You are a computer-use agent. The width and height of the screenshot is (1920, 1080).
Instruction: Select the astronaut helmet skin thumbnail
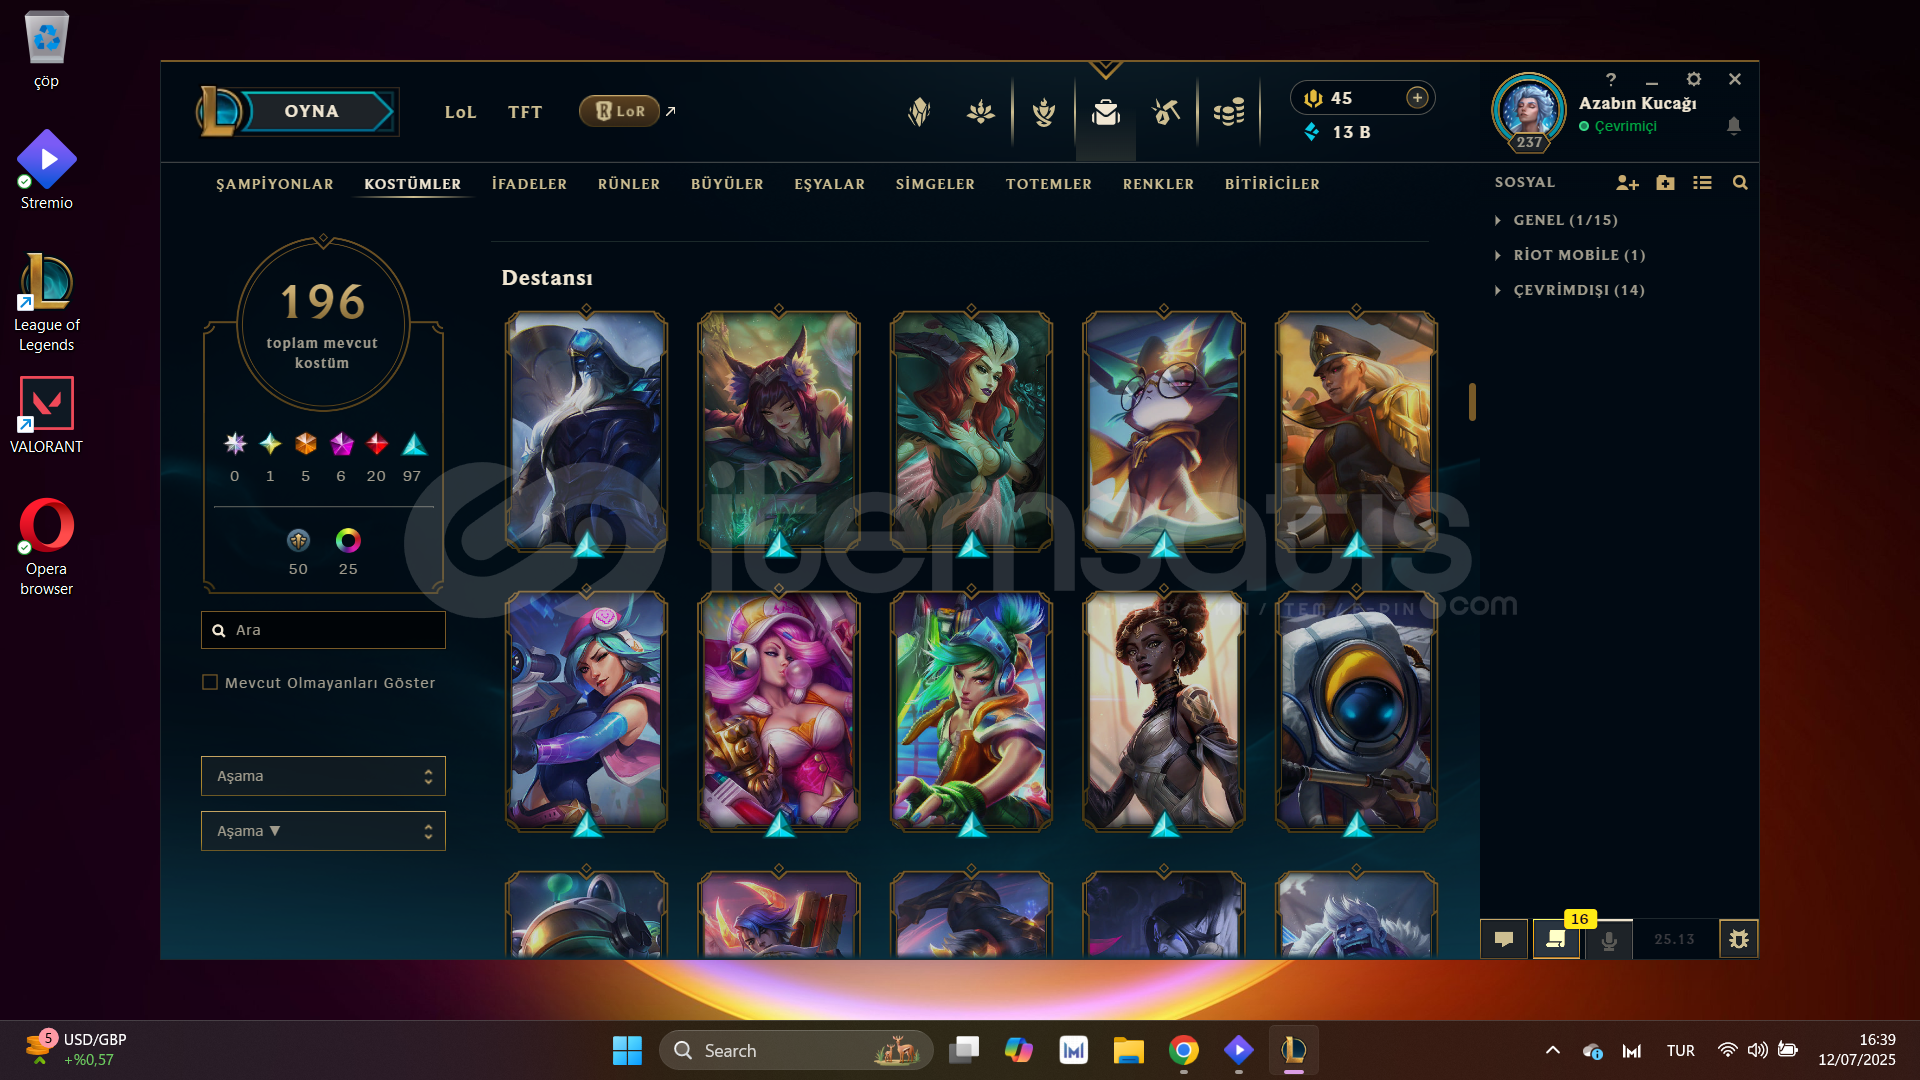click(1356, 711)
